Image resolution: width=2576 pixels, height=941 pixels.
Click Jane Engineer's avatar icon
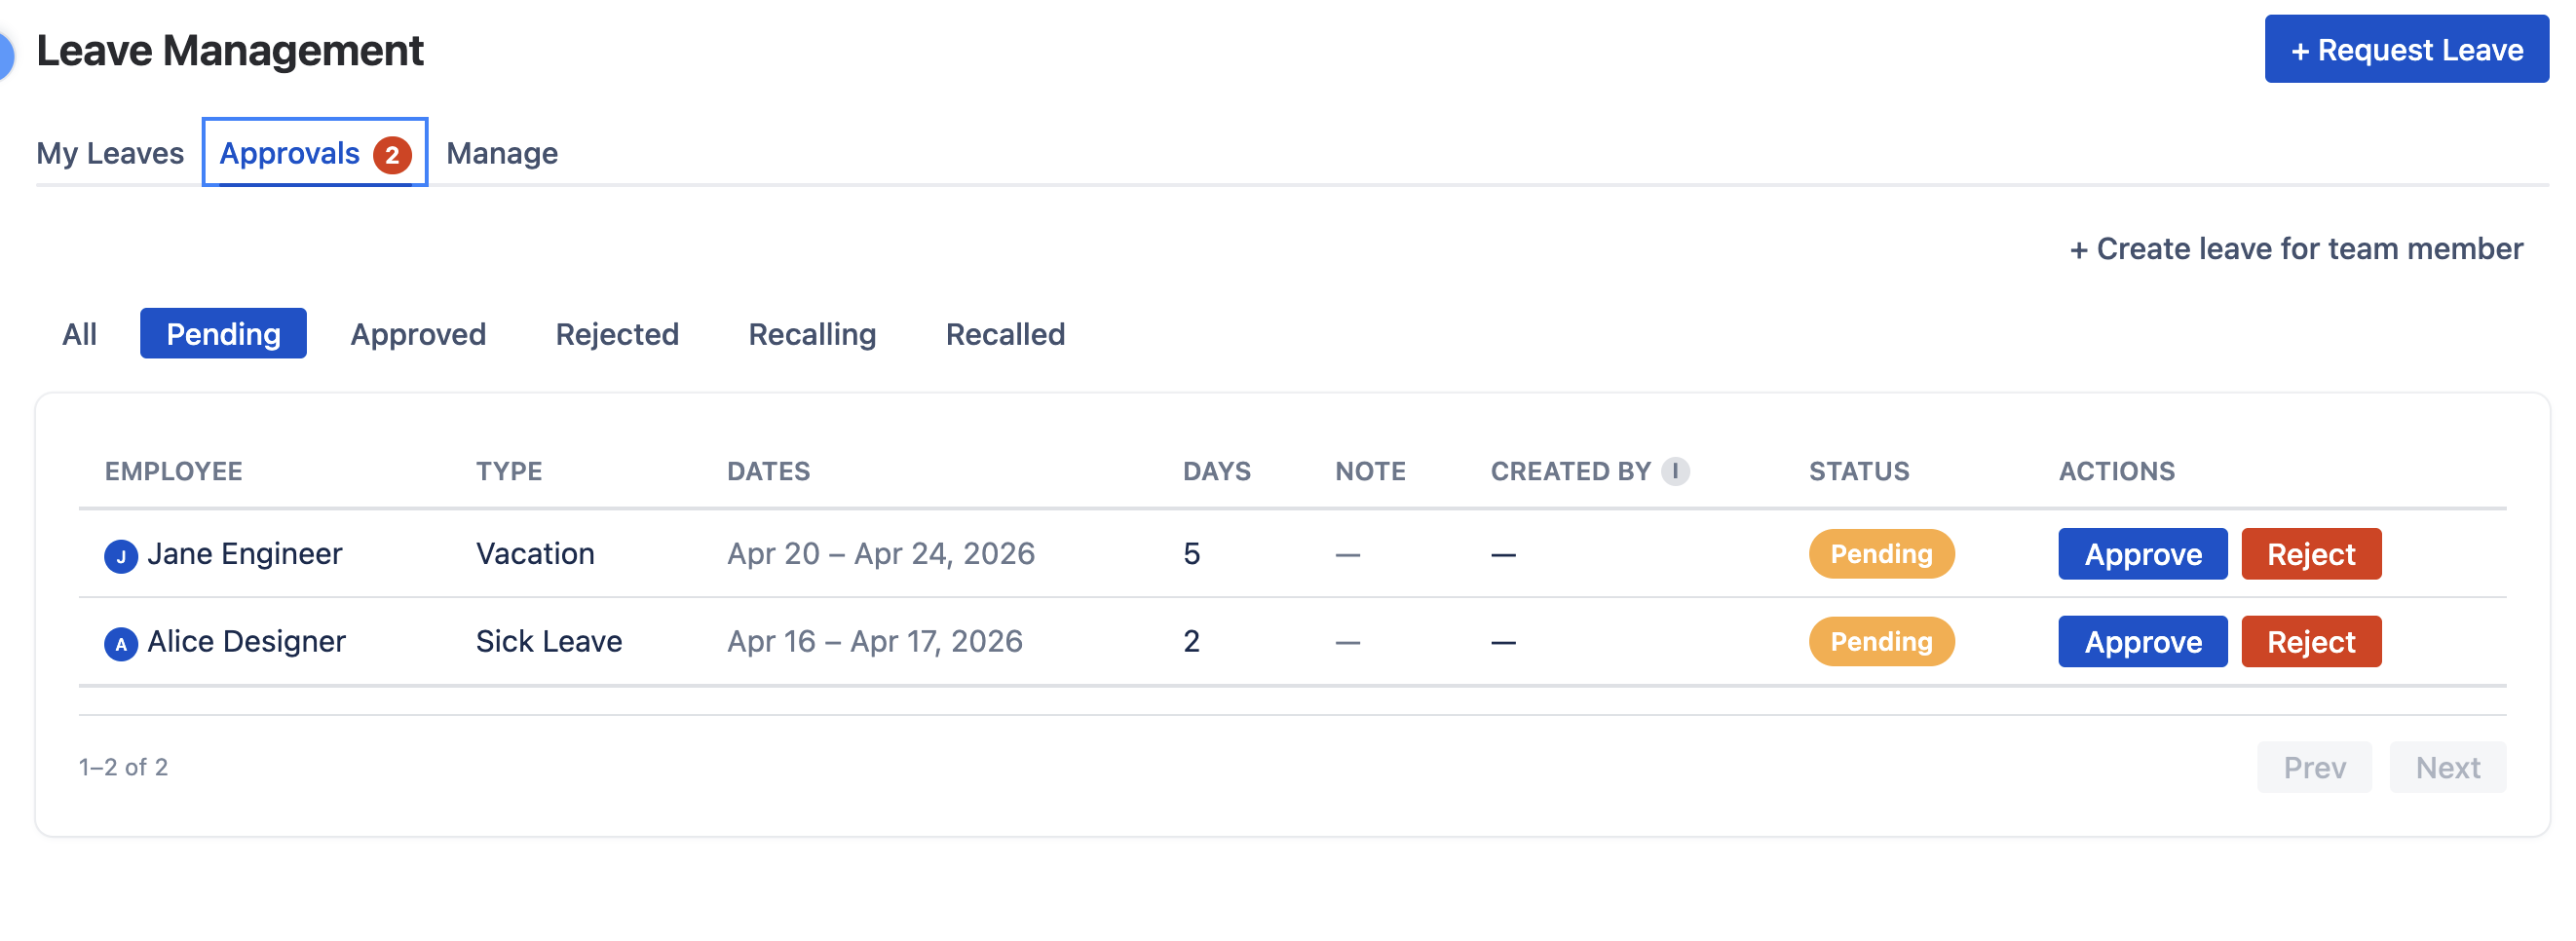point(121,553)
